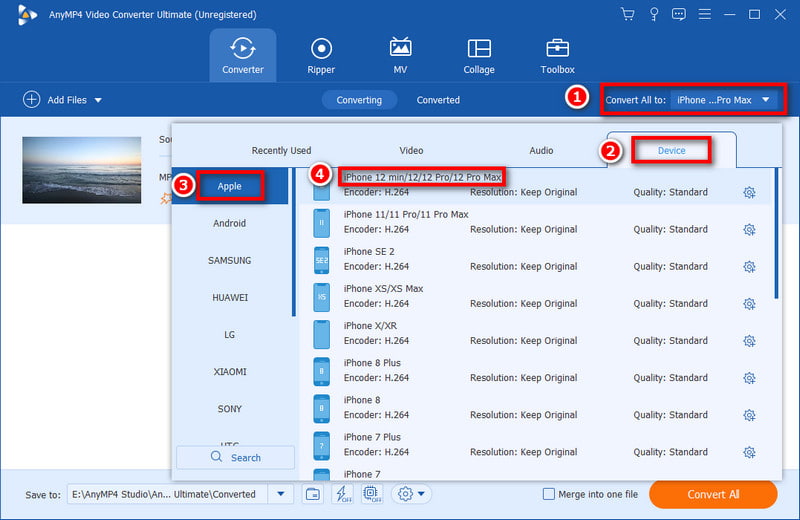This screenshot has width=800, height=520.
Task: Toggle the hardware acceleration chip icon
Action: point(372,494)
